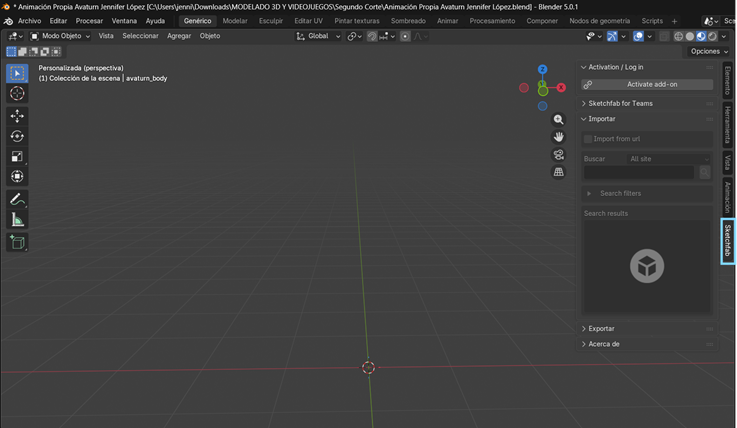Open viewport shading options dropdown

[724, 36]
